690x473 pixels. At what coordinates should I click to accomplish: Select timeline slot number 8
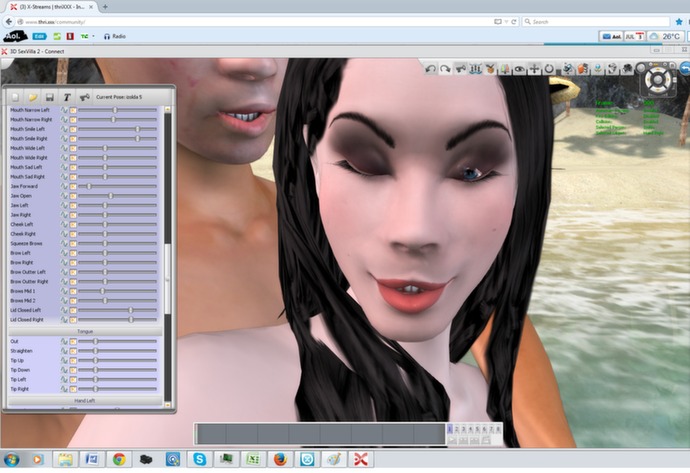point(498,429)
